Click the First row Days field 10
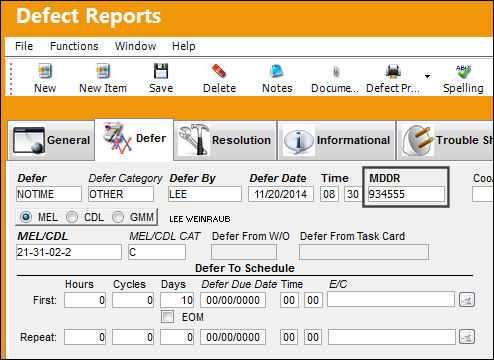 (177, 300)
